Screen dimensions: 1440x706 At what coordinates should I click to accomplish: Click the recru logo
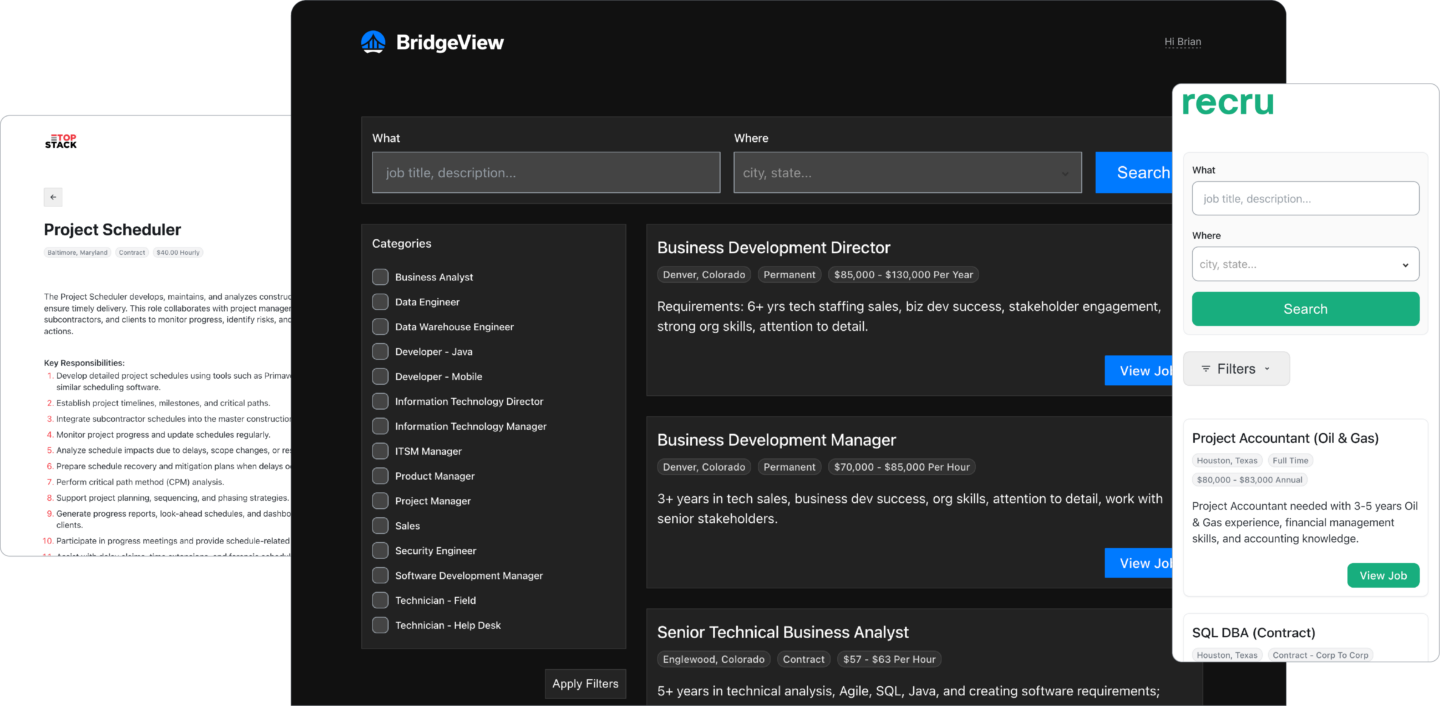[1227, 103]
